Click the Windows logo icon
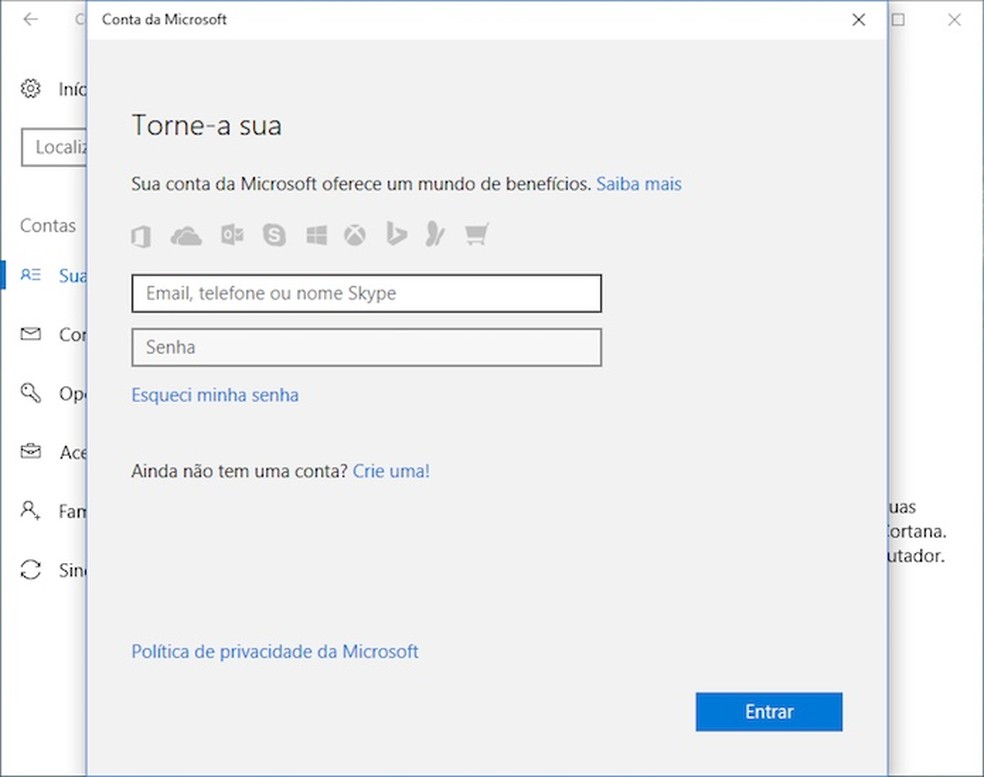The height and width of the screenshot is (777, 984). pos(316,235)
